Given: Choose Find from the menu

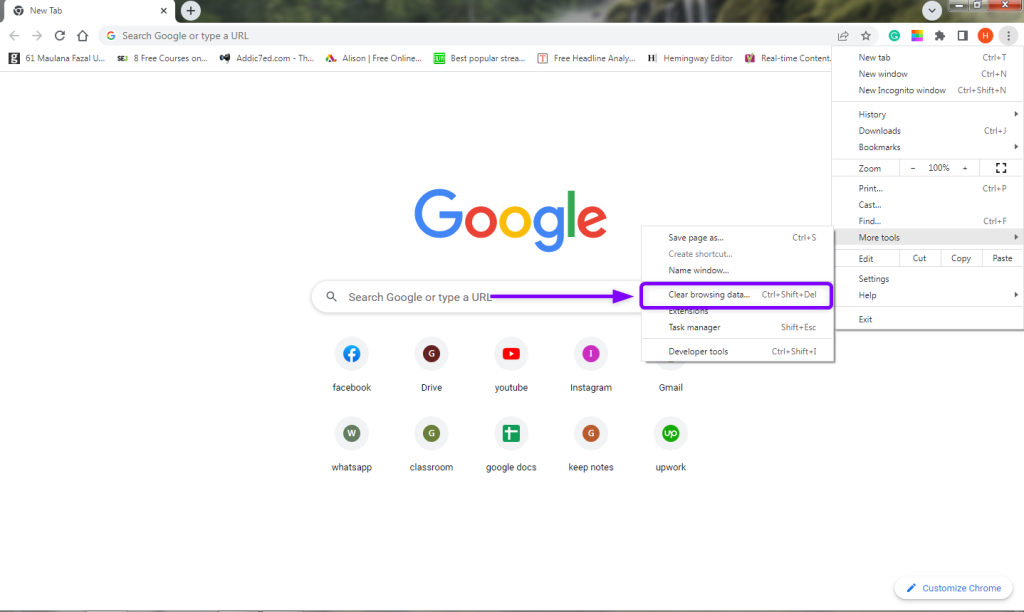Looking at the screenshot, I should [x=928, y=221].
